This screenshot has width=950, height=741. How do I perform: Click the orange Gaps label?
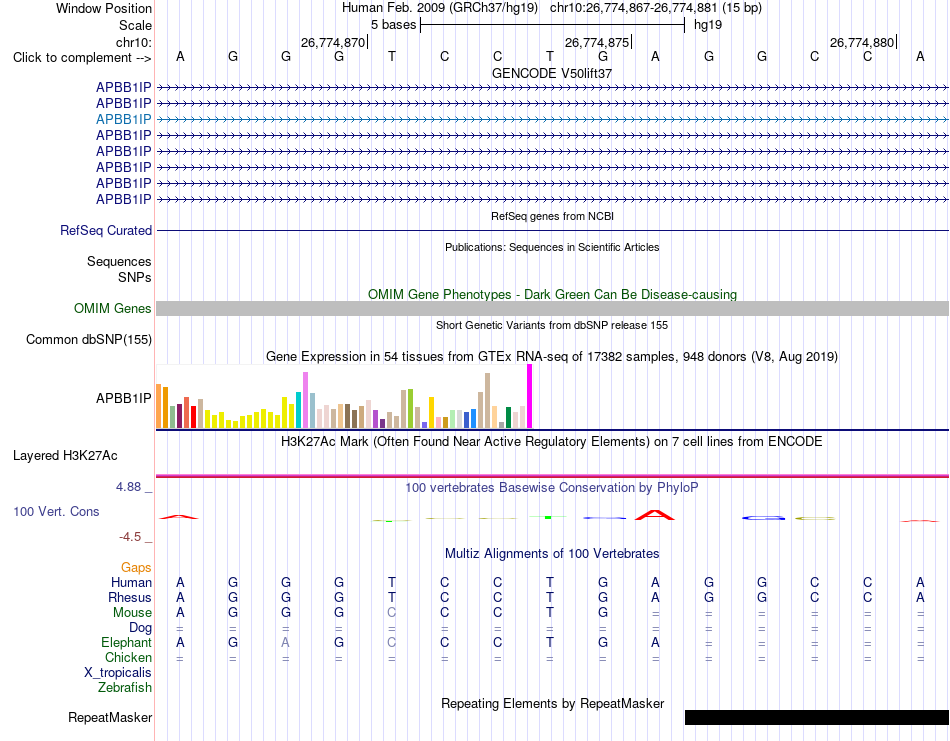tap(136, 567)
